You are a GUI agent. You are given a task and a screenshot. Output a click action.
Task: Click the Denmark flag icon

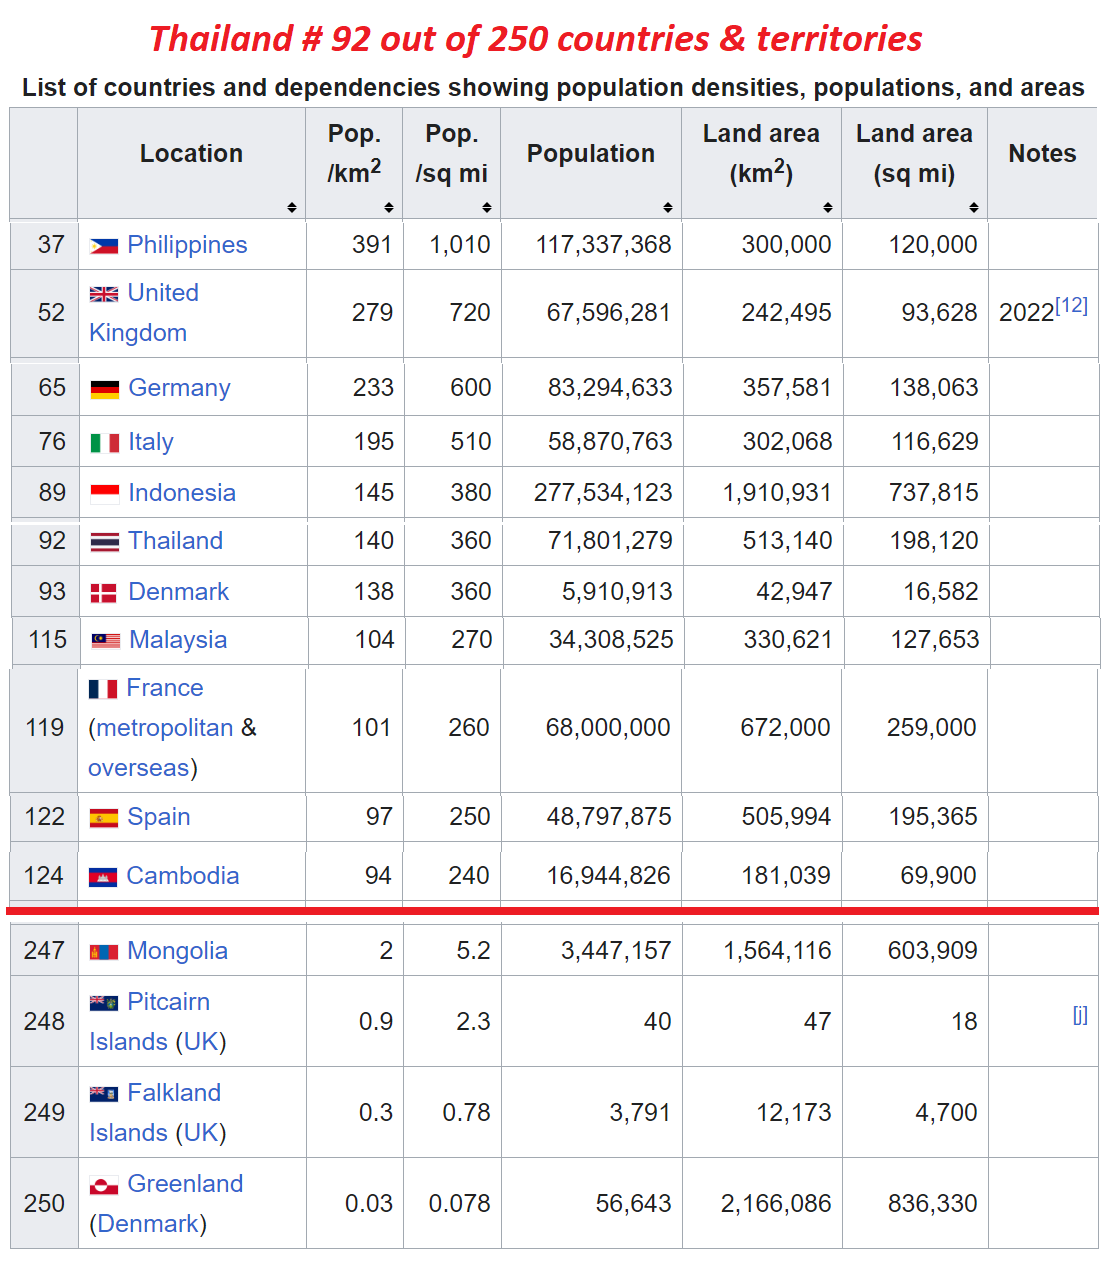click(x=105, y=593)
